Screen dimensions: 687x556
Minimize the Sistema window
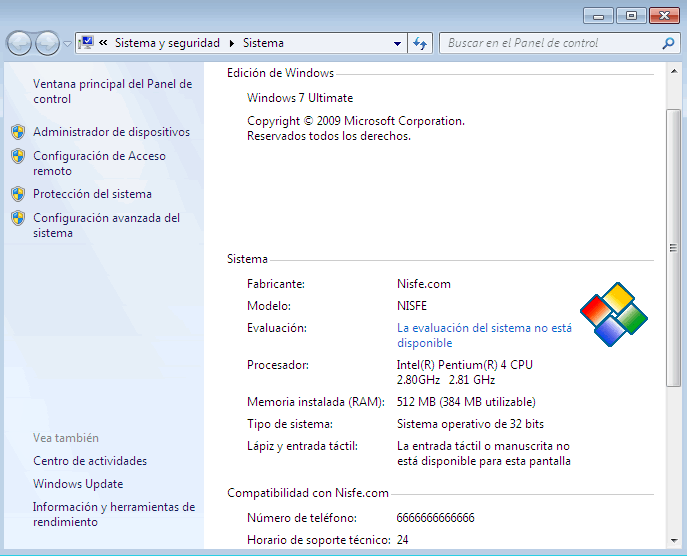pyautogui.click(x=598, y=16)
